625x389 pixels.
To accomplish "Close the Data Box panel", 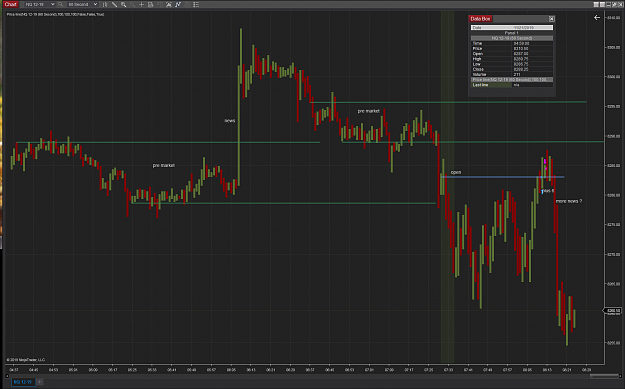I will coord(551,19).
